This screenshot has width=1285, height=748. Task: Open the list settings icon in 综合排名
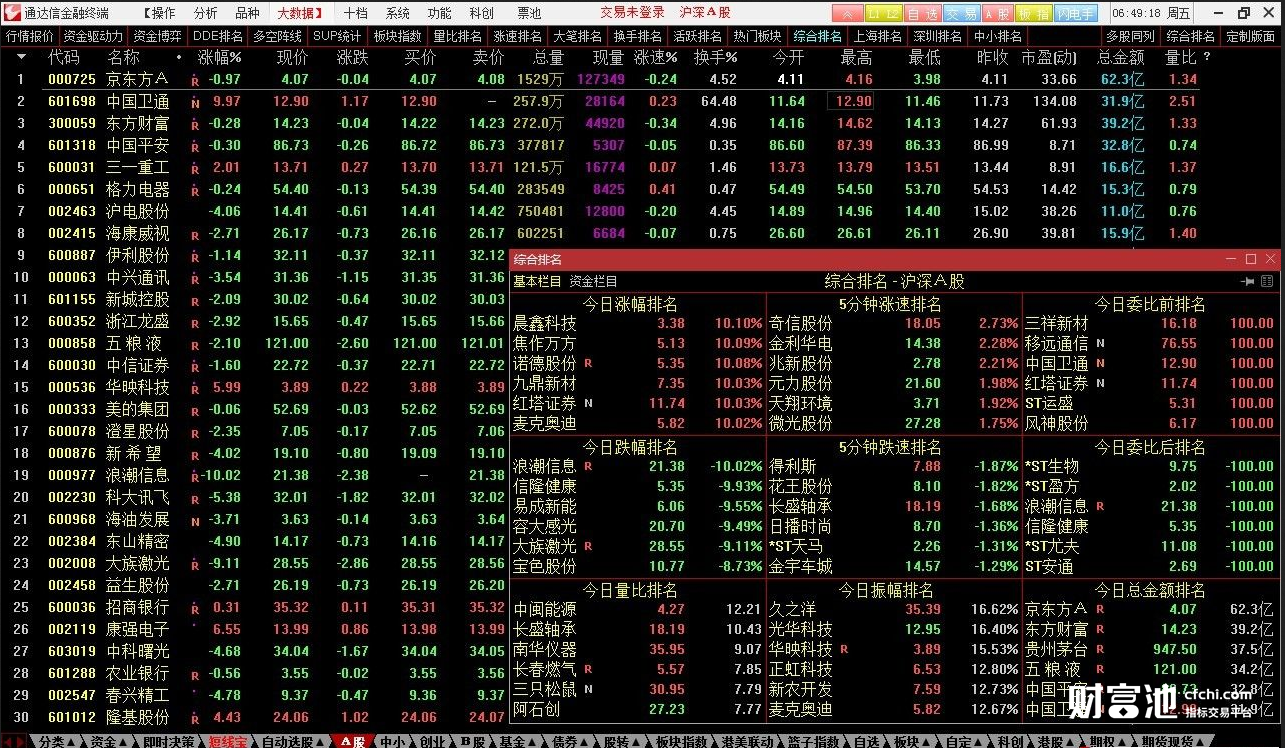point(1268,282)
